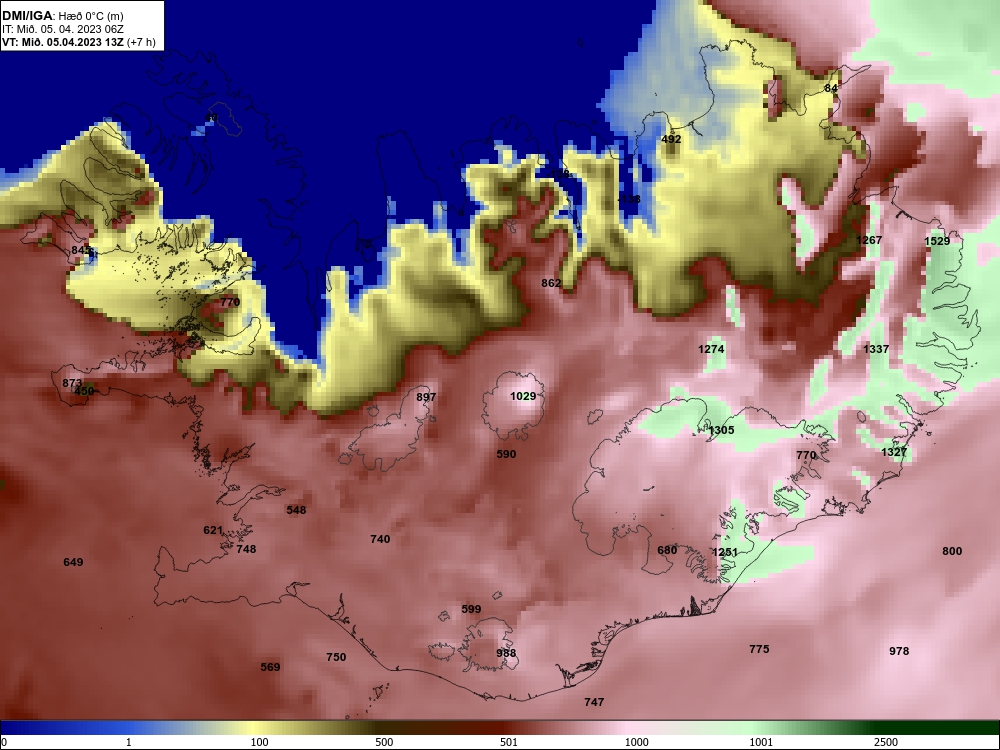Image resolution: width=1000 pixels, height=750 pixels.
Task: Click the map value 680
Action: pos(667,550)
